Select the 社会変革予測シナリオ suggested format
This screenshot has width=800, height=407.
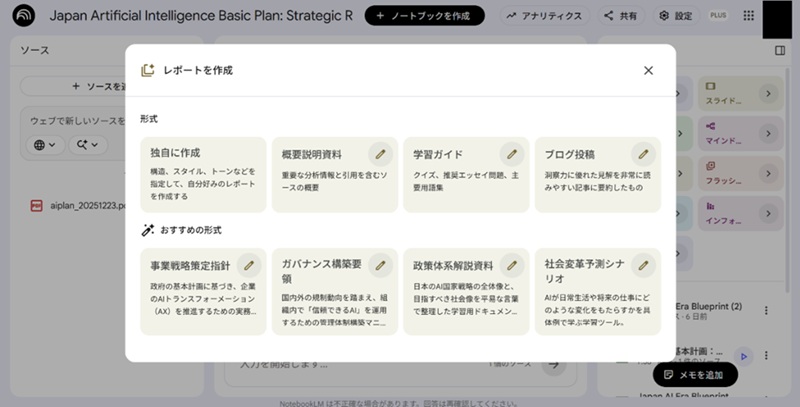[x=598, y=292]
